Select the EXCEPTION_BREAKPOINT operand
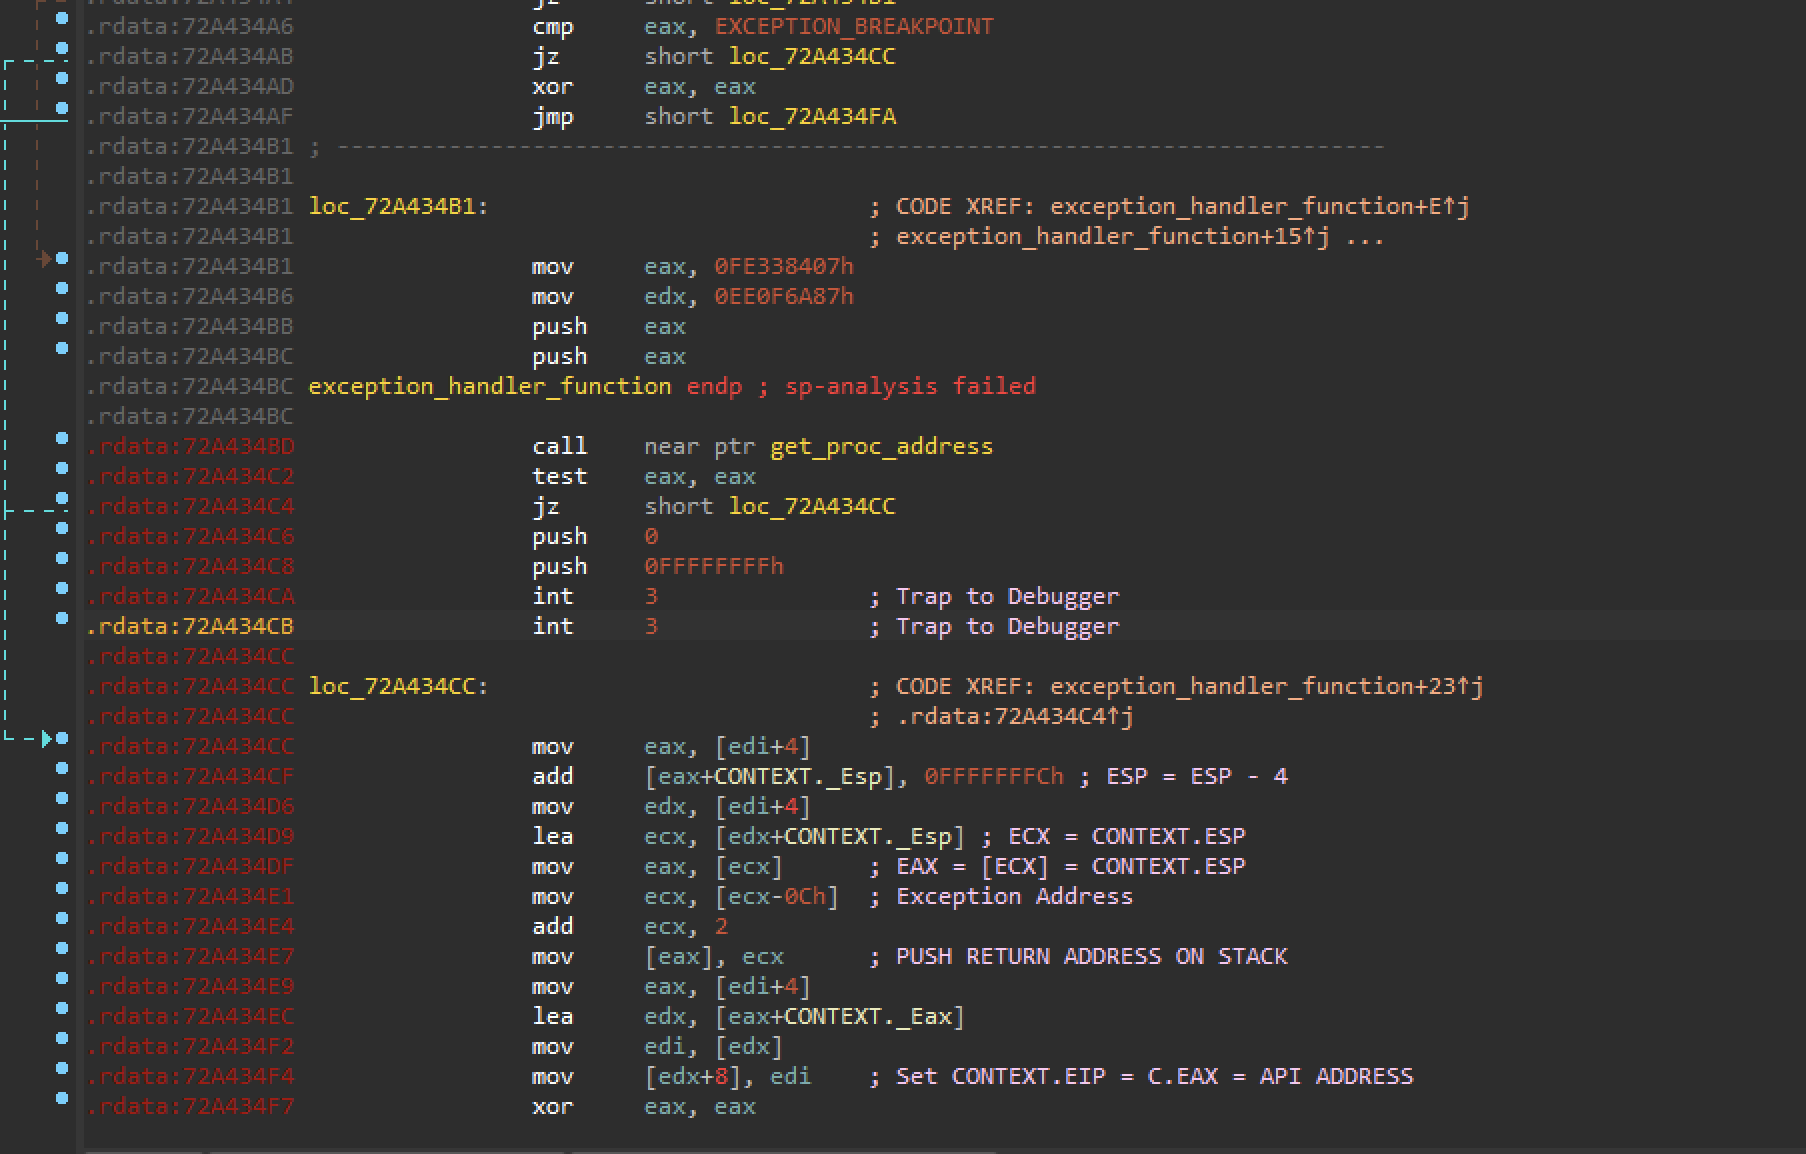1806x1154 pixels. tap(854, 27)
